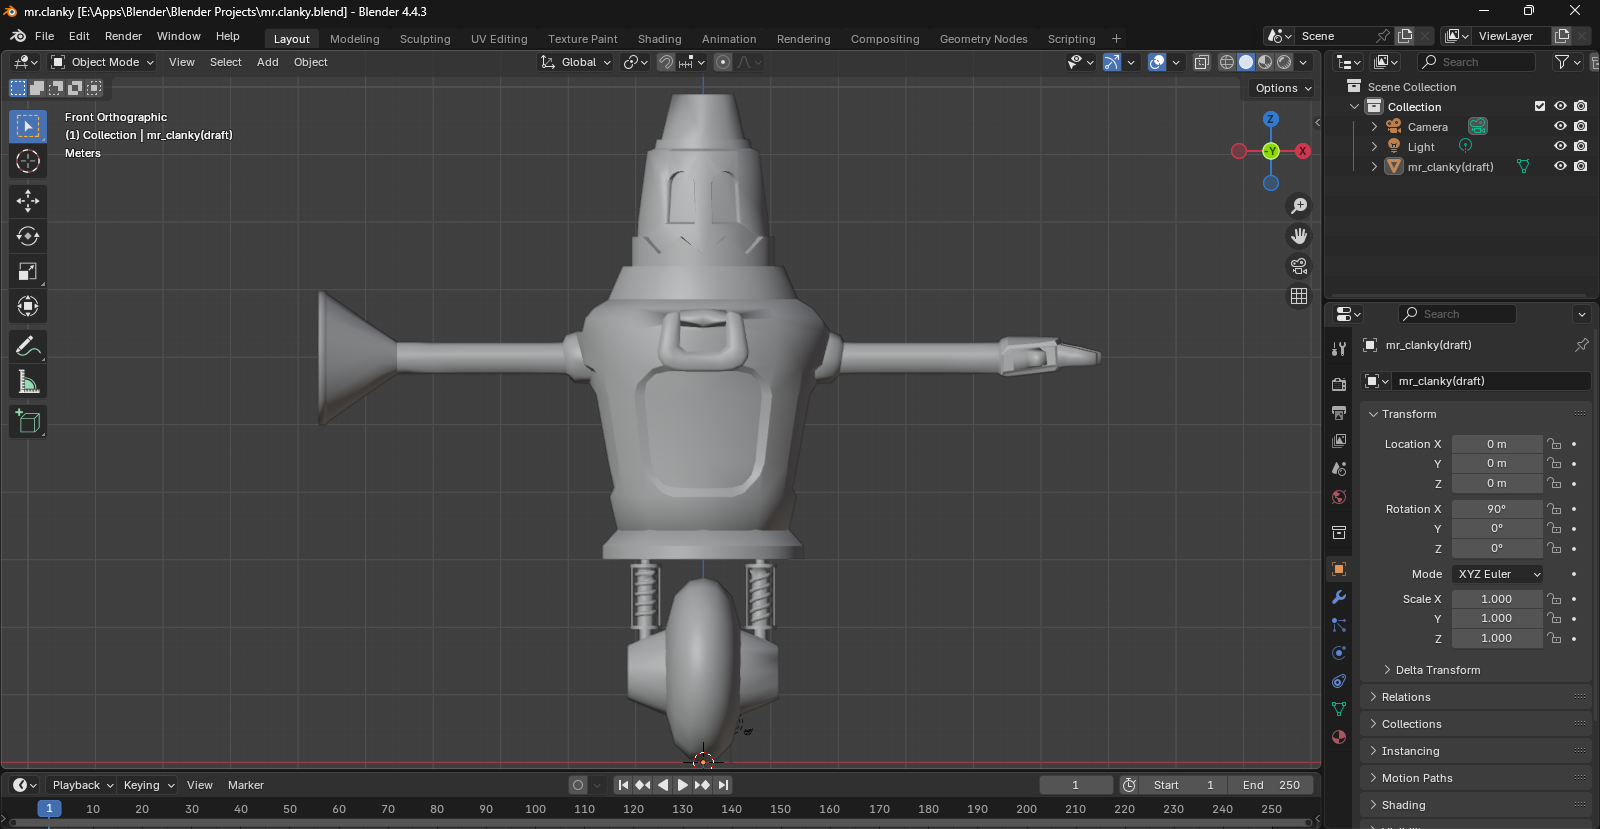The height and width of the screenshot is (829, 1600).
Task: Switch to Modeling workspace tab
Action: 355,39
